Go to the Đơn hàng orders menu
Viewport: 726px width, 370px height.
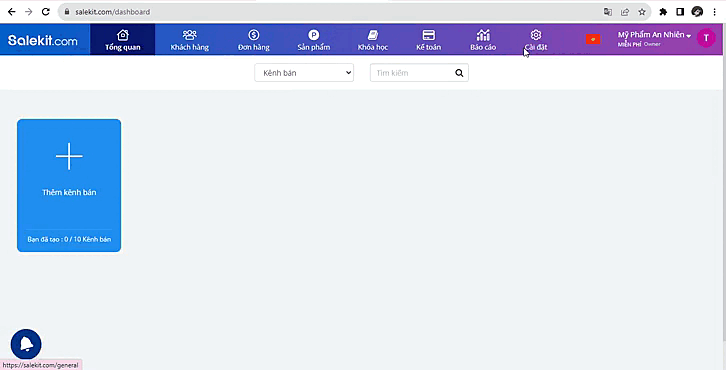click(x=254, y=40)
